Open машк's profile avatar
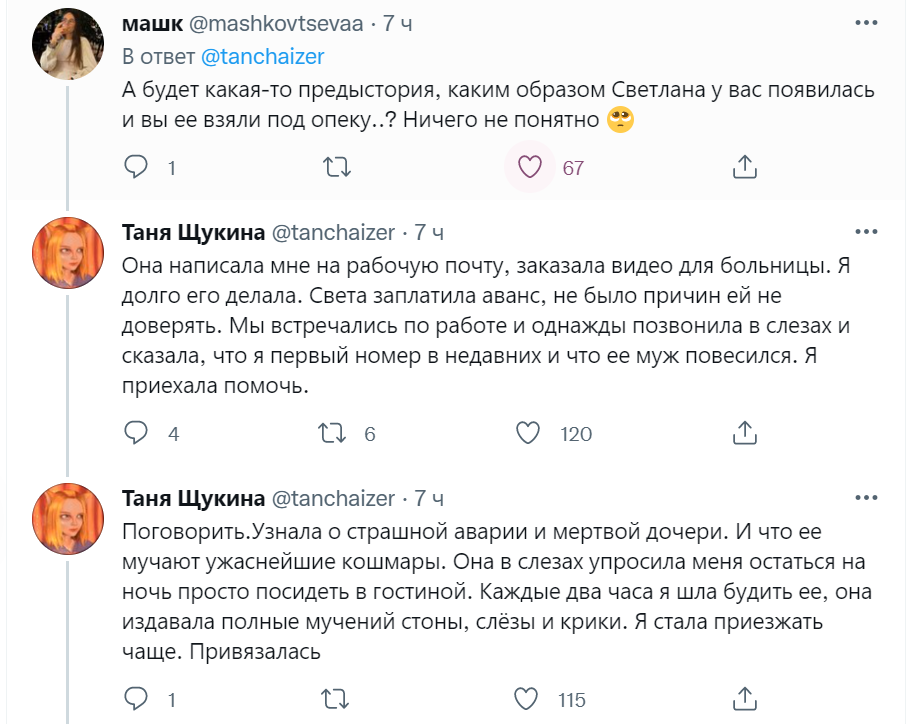Screen dimensions: 910x724 click(67, 46)
